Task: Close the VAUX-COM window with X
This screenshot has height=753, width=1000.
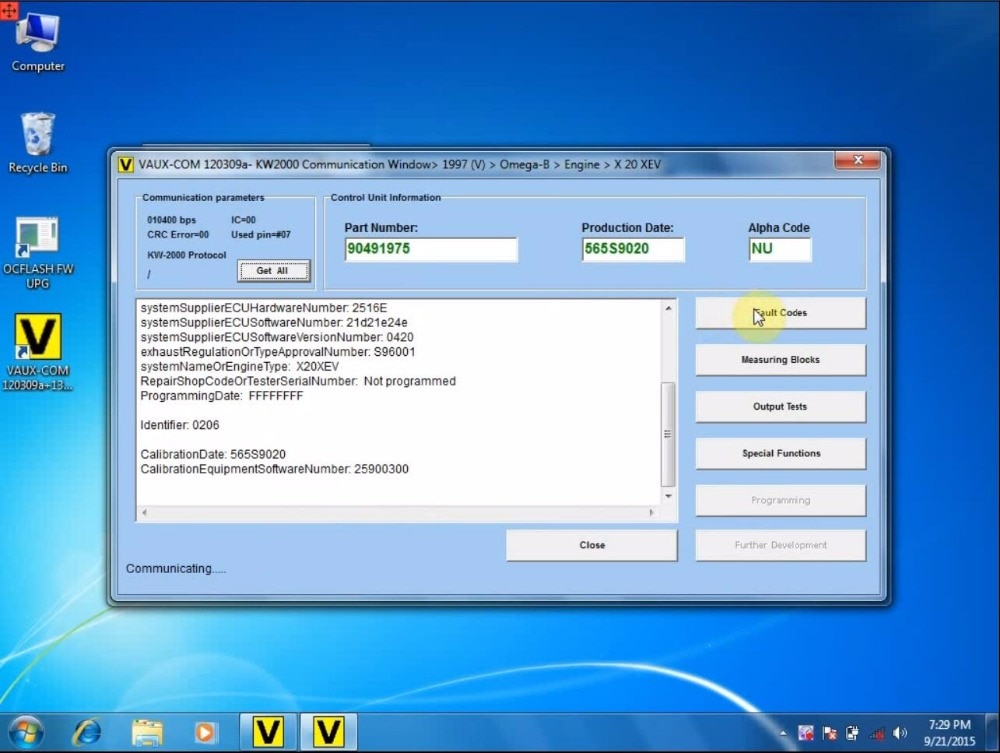Action: pyautogui.click(x=858, y=160)
